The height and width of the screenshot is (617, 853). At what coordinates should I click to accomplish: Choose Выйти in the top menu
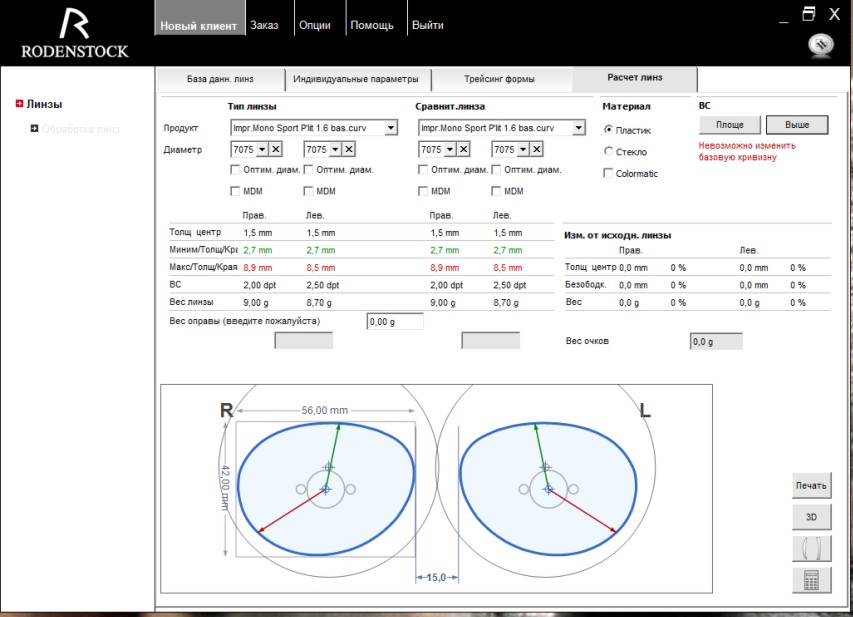tap(428, 25)
